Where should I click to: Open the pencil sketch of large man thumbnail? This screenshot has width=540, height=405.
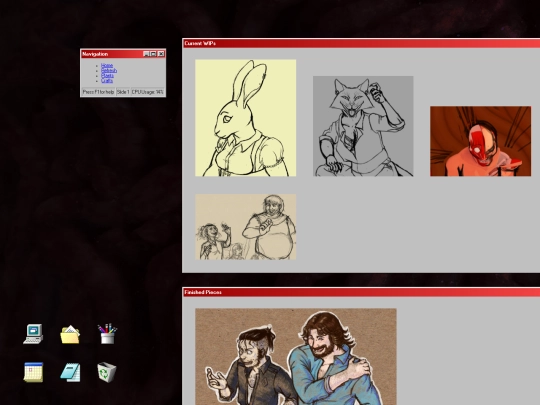click(246, 227)
